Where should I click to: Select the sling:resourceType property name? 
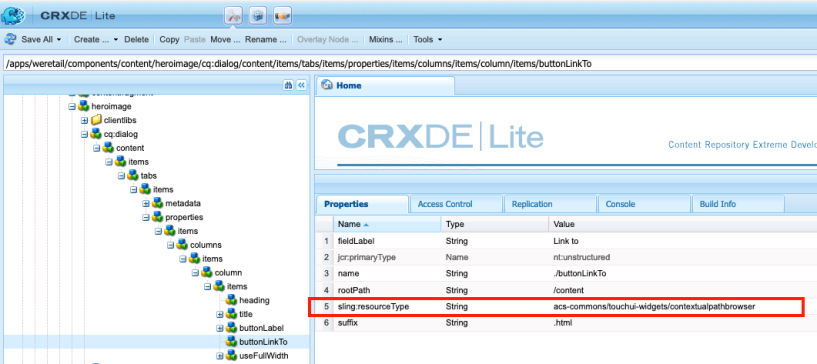[x=373, y=307]
